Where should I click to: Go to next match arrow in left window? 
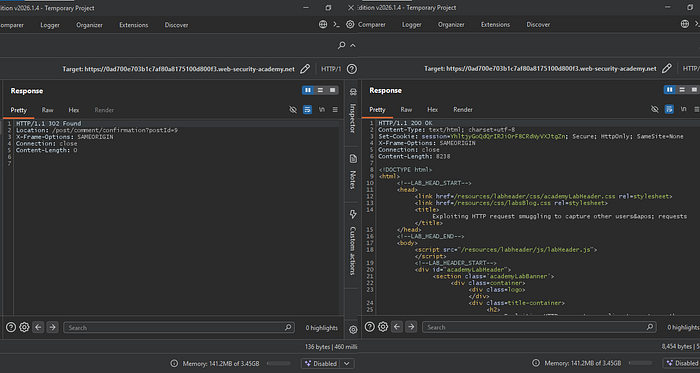coord(52,327)
